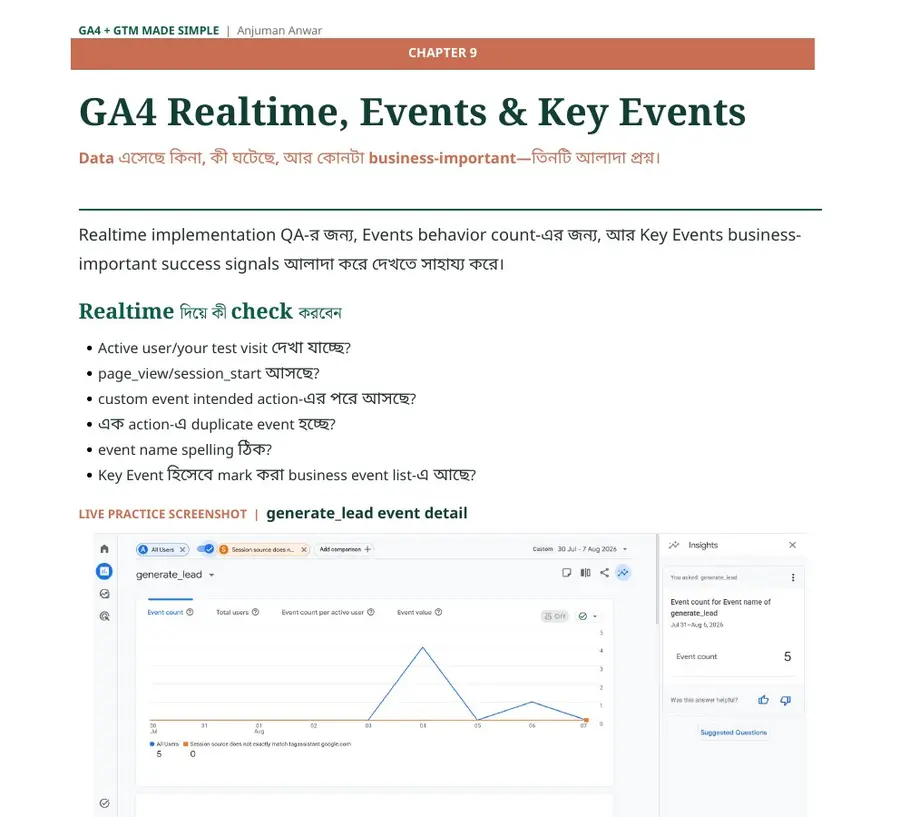Open the Explore icon in sidebar
This screenshot has width=900, height=817.
104,594
